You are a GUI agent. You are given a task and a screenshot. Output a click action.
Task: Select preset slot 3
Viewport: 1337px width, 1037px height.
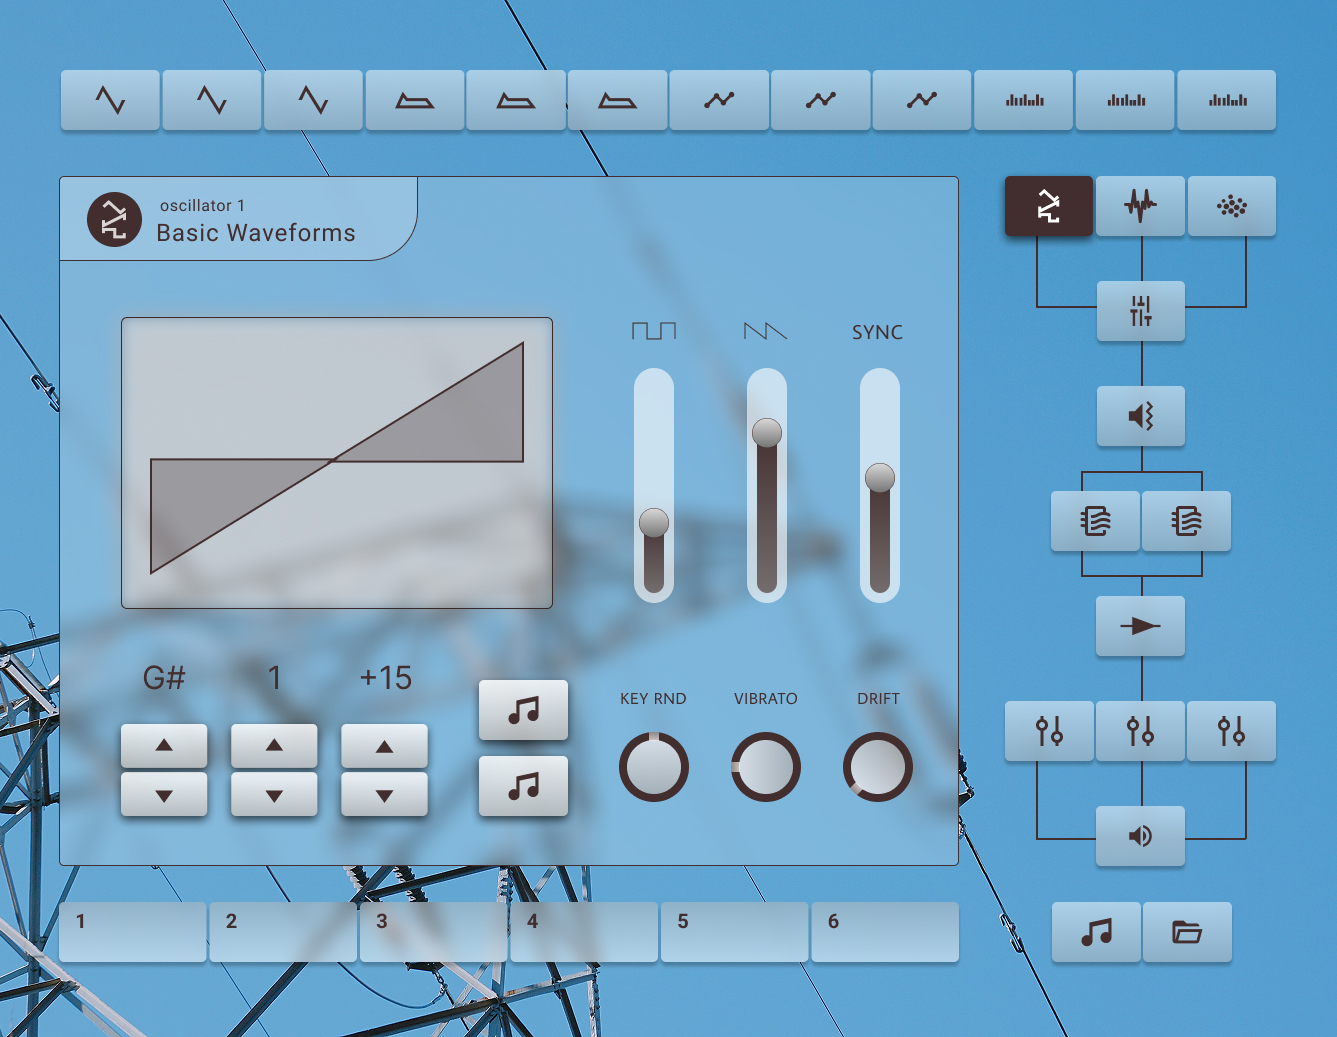coord(433,932)
